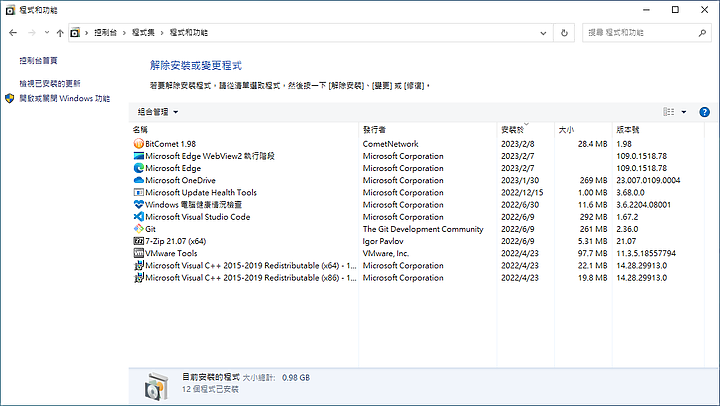Click the refresh button in the address bar

[564, 33]
